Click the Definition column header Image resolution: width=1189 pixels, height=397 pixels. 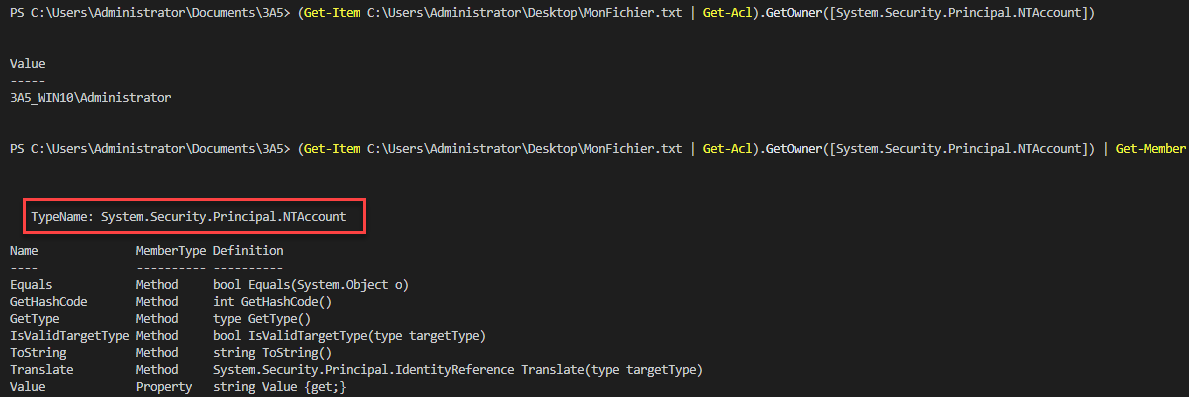248,251
